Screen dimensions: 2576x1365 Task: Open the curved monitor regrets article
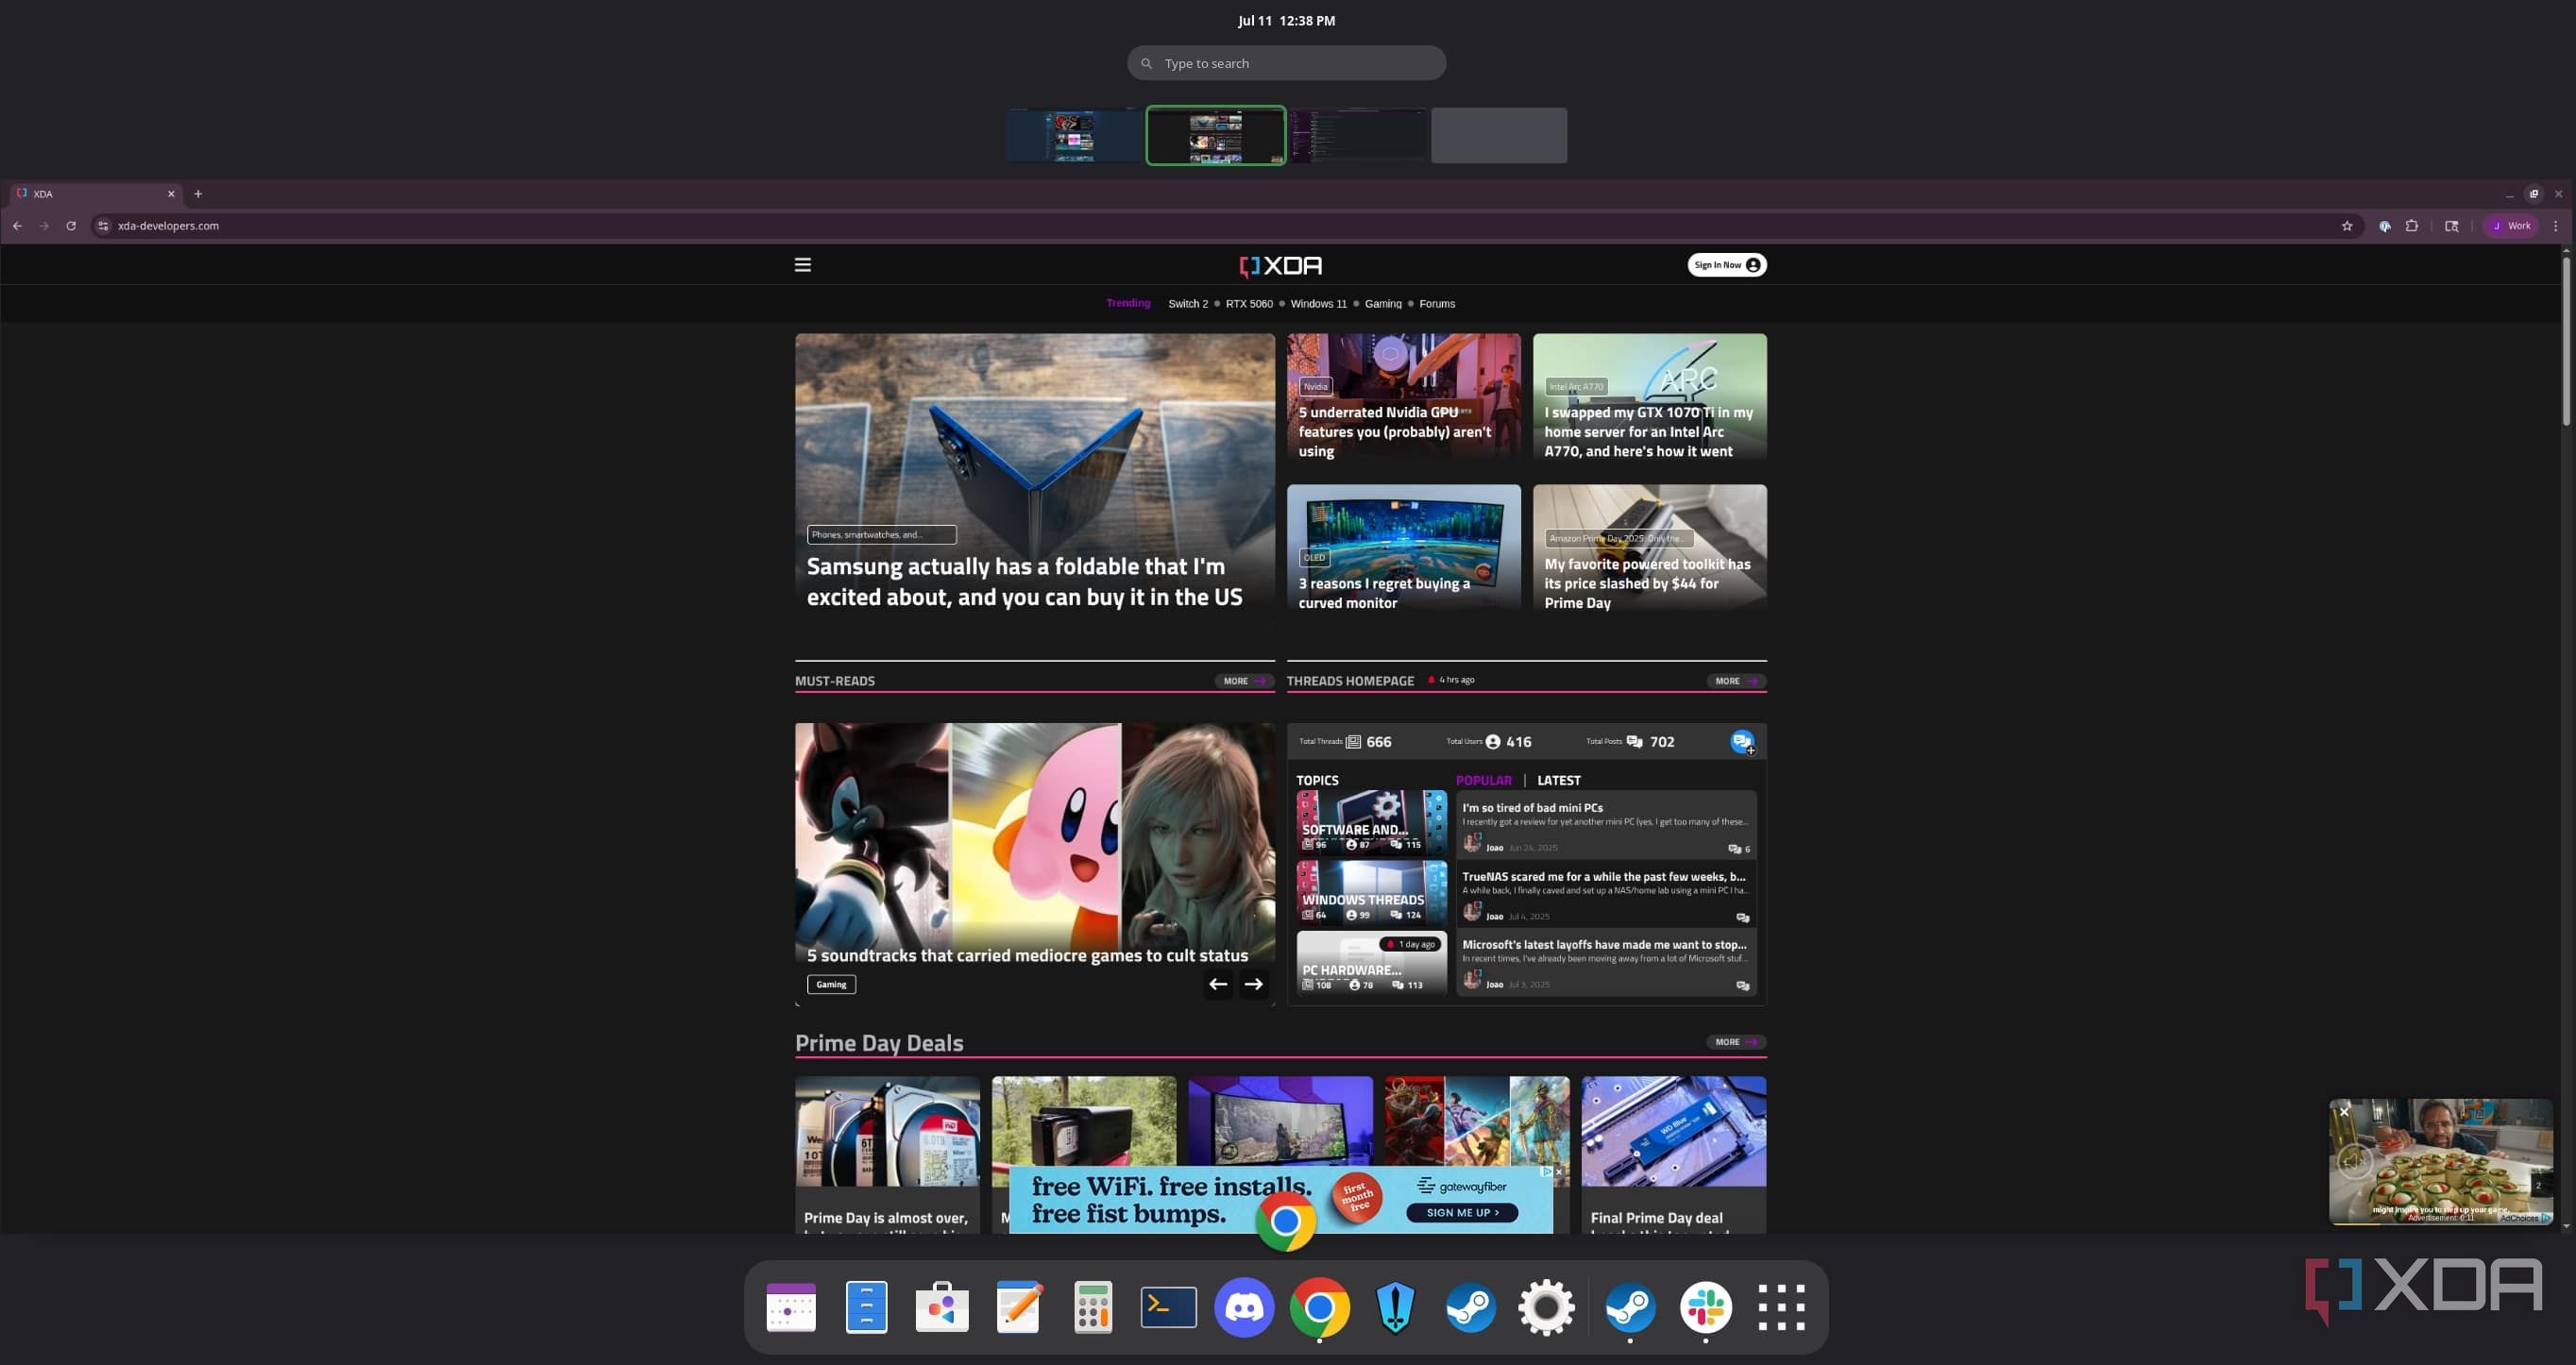tap(1384, 593)
